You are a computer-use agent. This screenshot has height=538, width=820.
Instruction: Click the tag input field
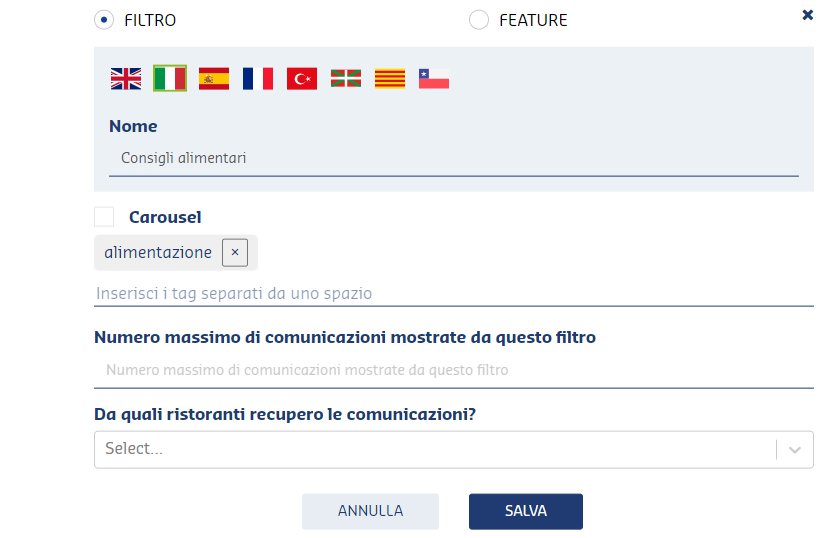453,293
